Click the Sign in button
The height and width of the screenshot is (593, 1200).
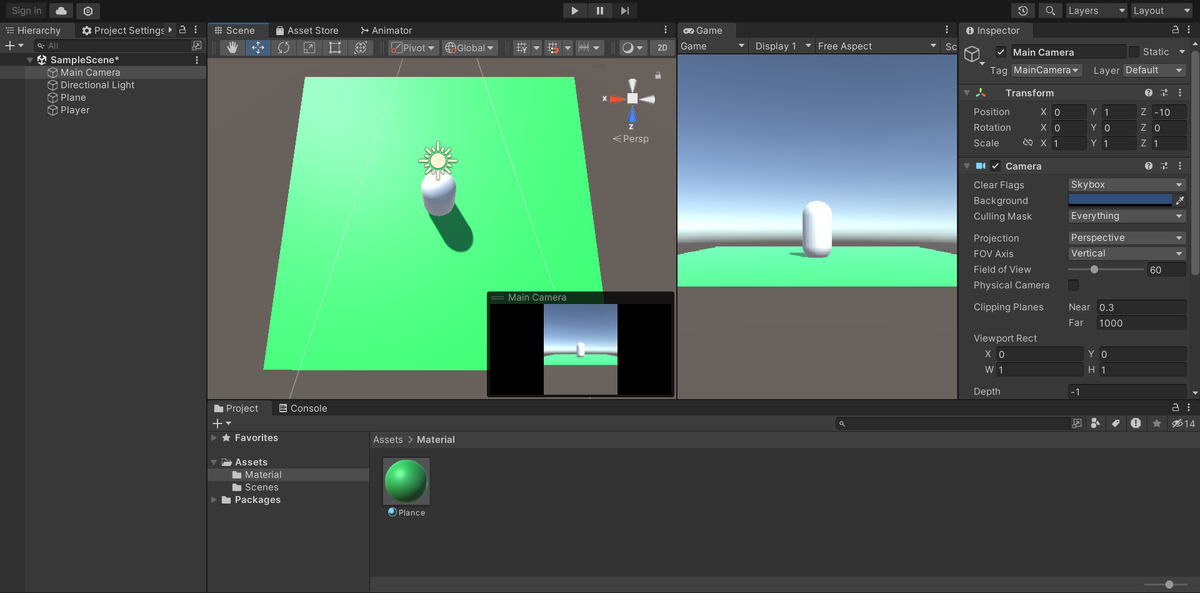(27, 11)
